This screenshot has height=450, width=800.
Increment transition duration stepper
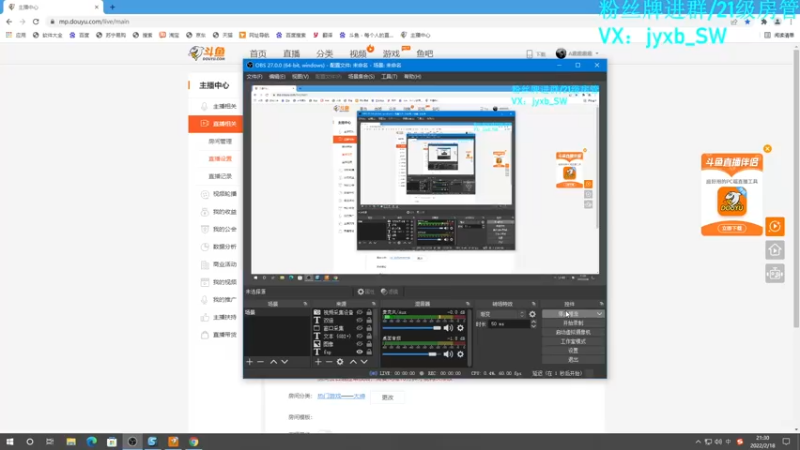533,322
